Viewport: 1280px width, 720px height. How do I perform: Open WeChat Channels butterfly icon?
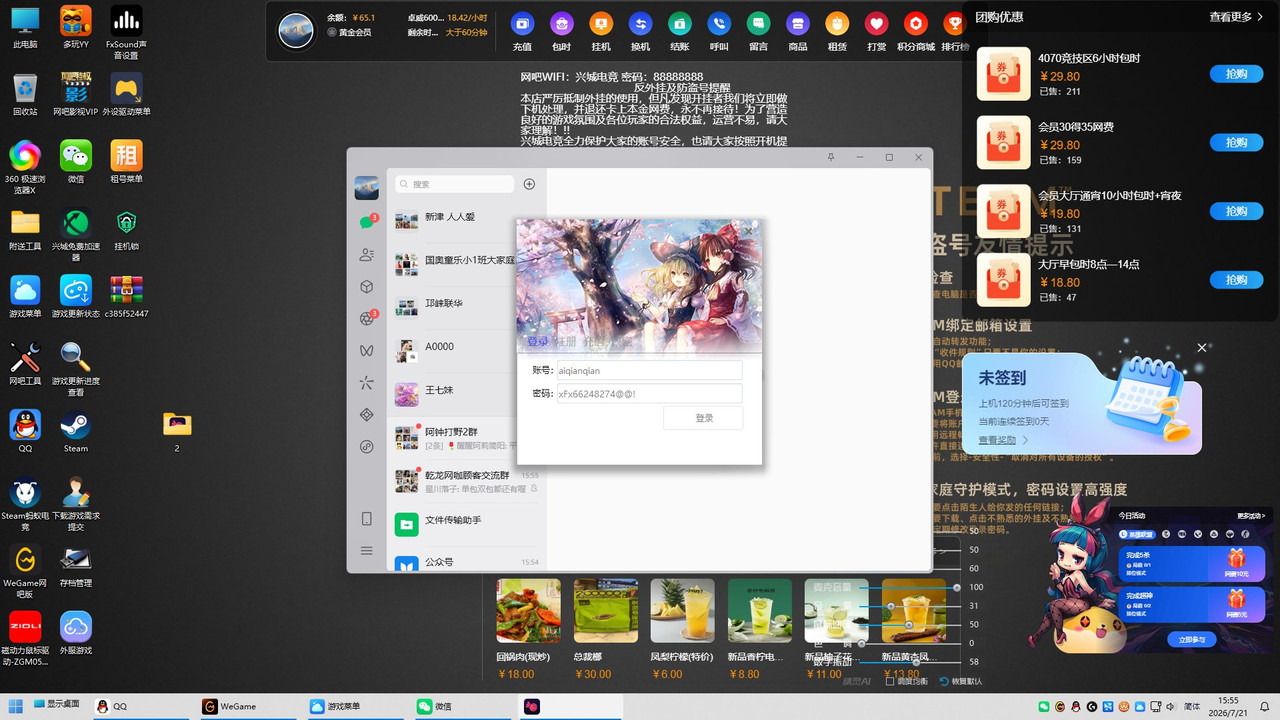(x=367, y=351)
